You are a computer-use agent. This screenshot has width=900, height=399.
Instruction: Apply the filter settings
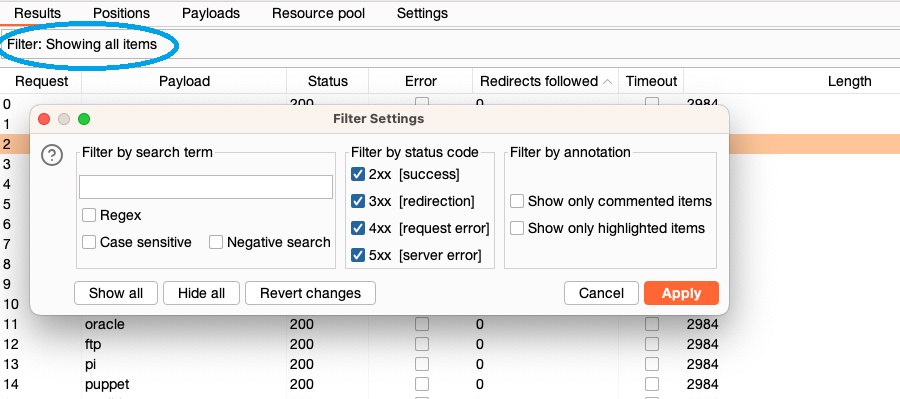tap(681, 293)
